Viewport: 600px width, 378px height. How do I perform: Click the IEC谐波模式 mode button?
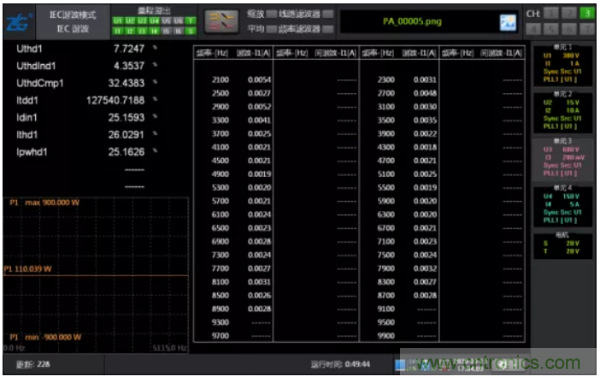[x=73, y=22]
